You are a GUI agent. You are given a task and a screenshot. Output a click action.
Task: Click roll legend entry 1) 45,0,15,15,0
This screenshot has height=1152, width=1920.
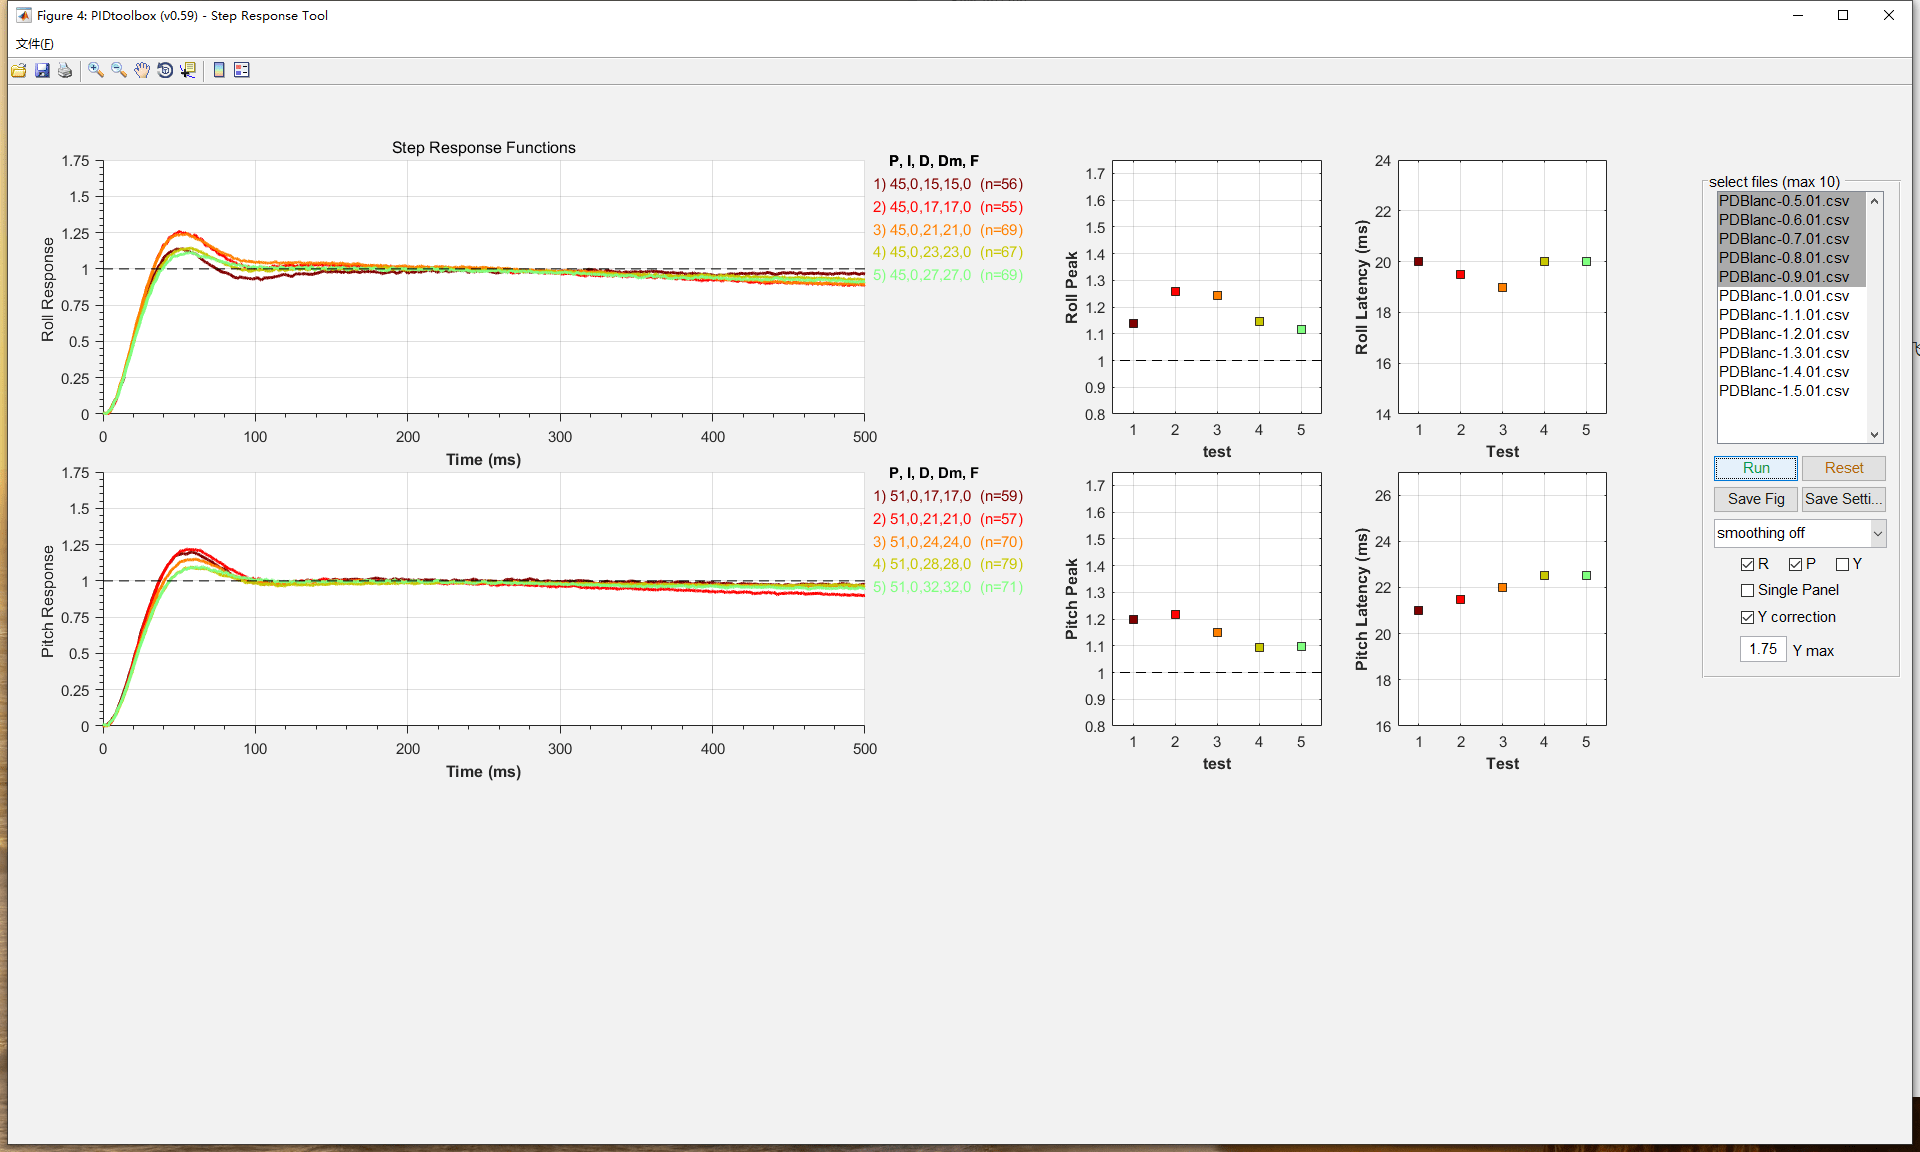click(948, 184)
